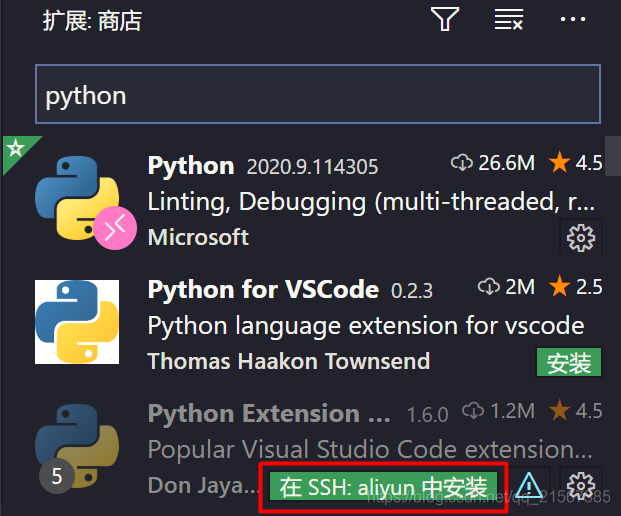621x516 pixels.
Task: Click the python search input field
Action: click(318, 94)
